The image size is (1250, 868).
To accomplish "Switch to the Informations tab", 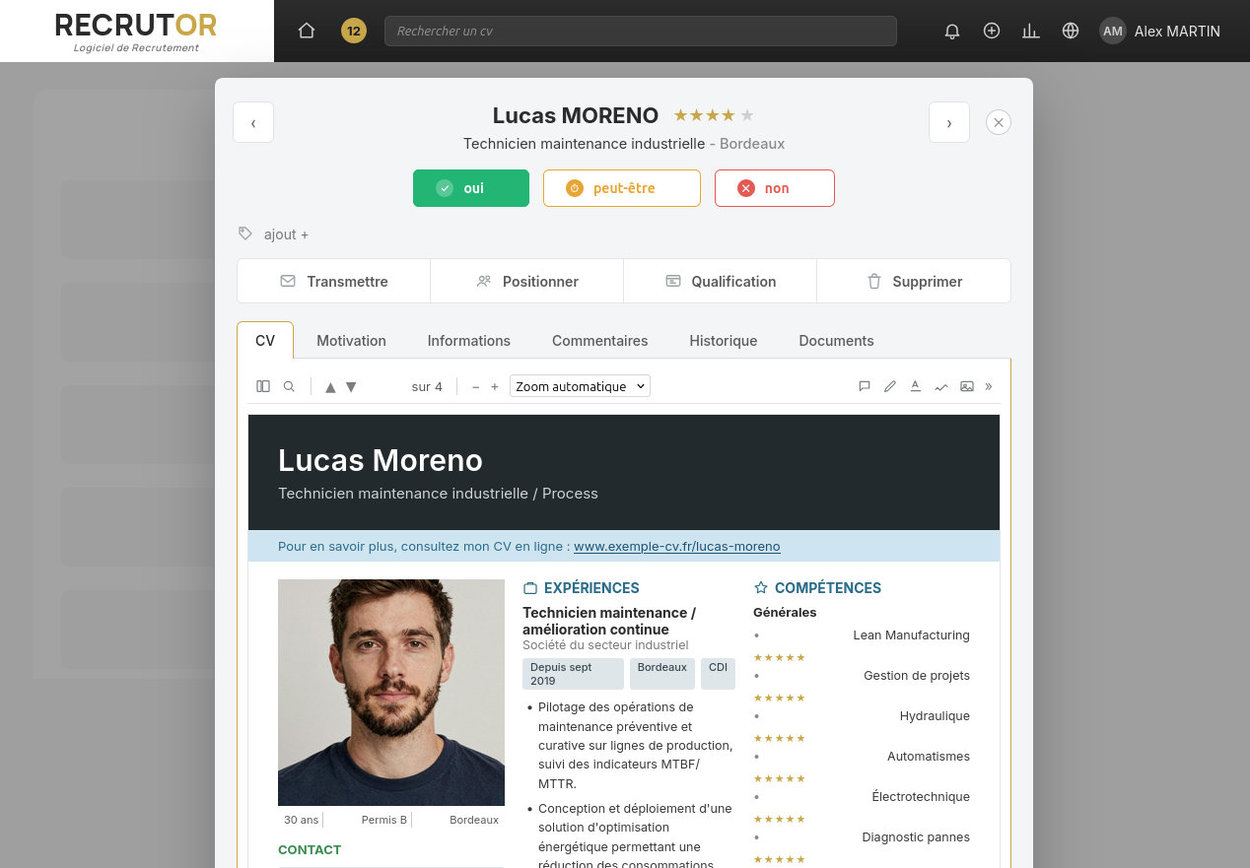I will 469,340.
